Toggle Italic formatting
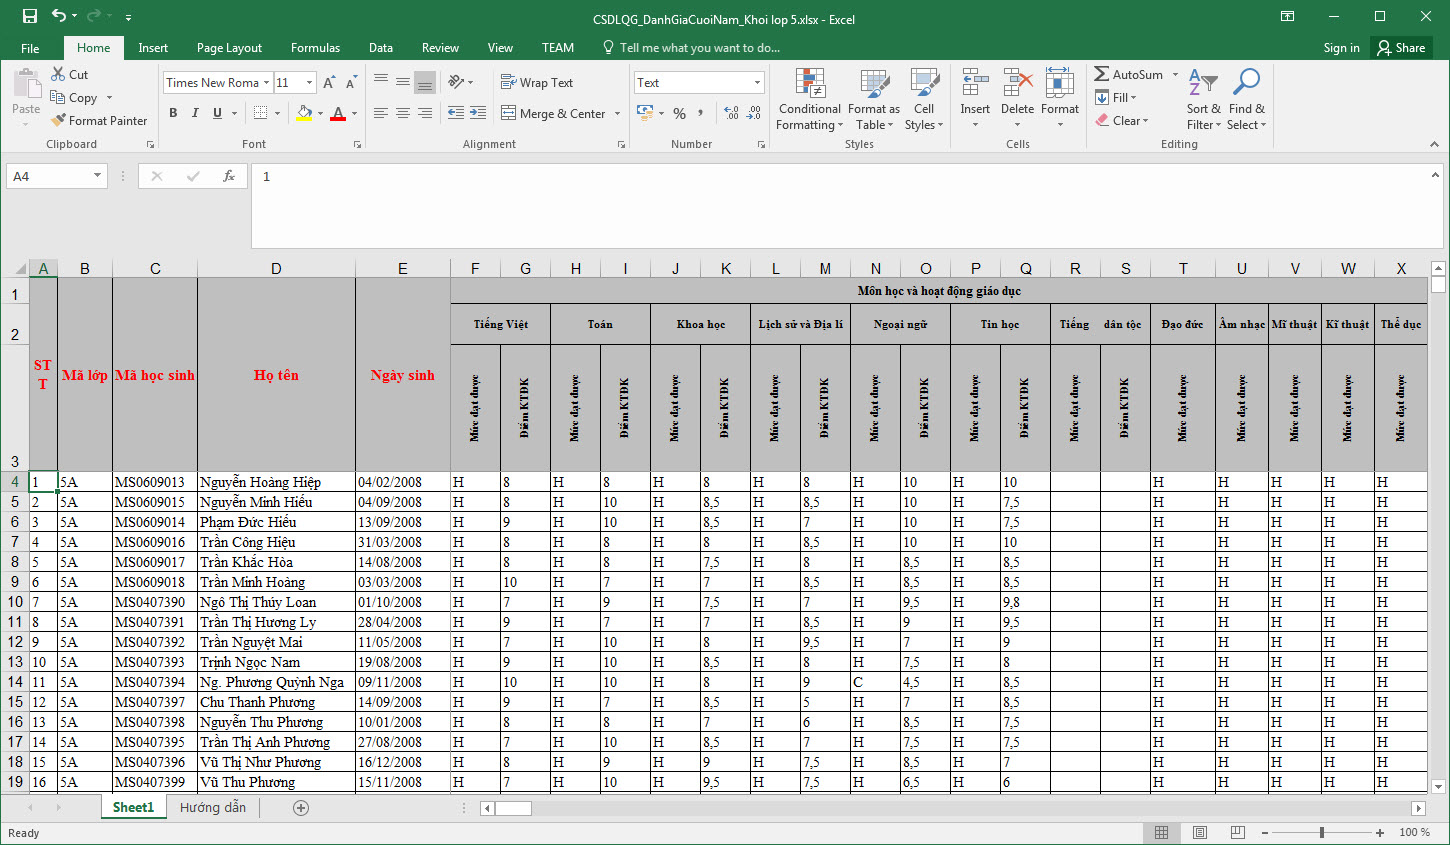 (x=195, y=113)
